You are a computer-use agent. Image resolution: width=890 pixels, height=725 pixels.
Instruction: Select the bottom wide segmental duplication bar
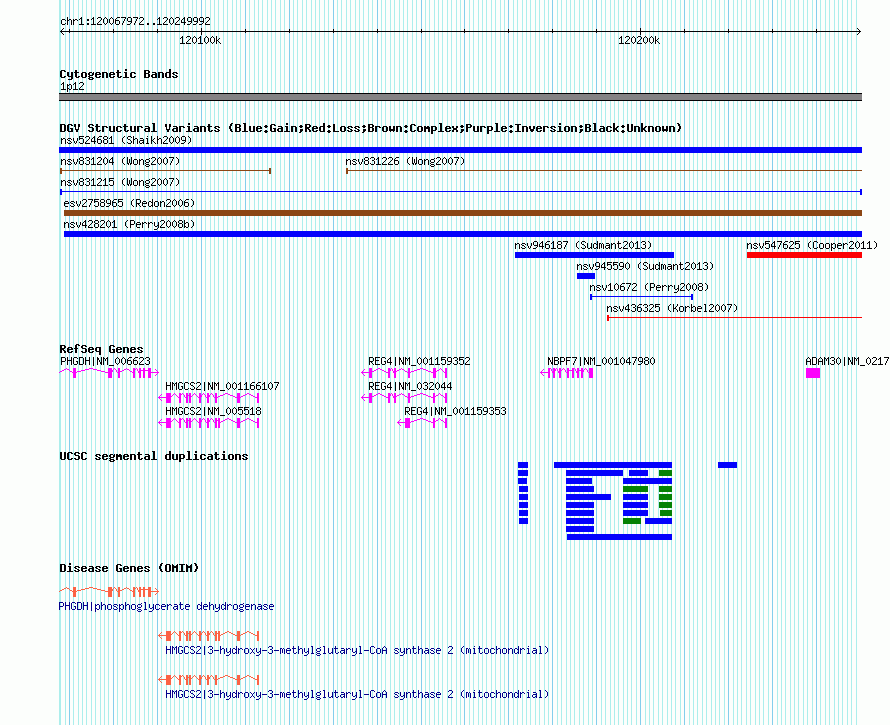click(x=619, y=537)
